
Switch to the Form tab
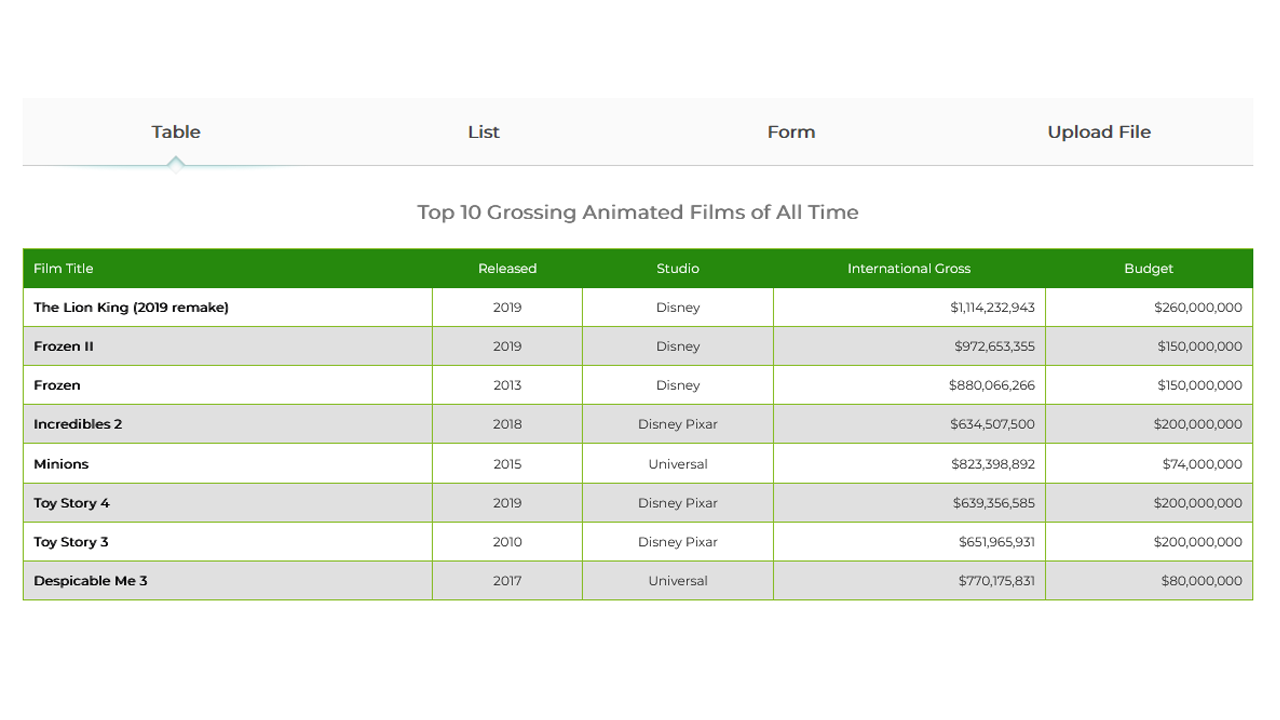pyautogui.click(x=791, y=131)
